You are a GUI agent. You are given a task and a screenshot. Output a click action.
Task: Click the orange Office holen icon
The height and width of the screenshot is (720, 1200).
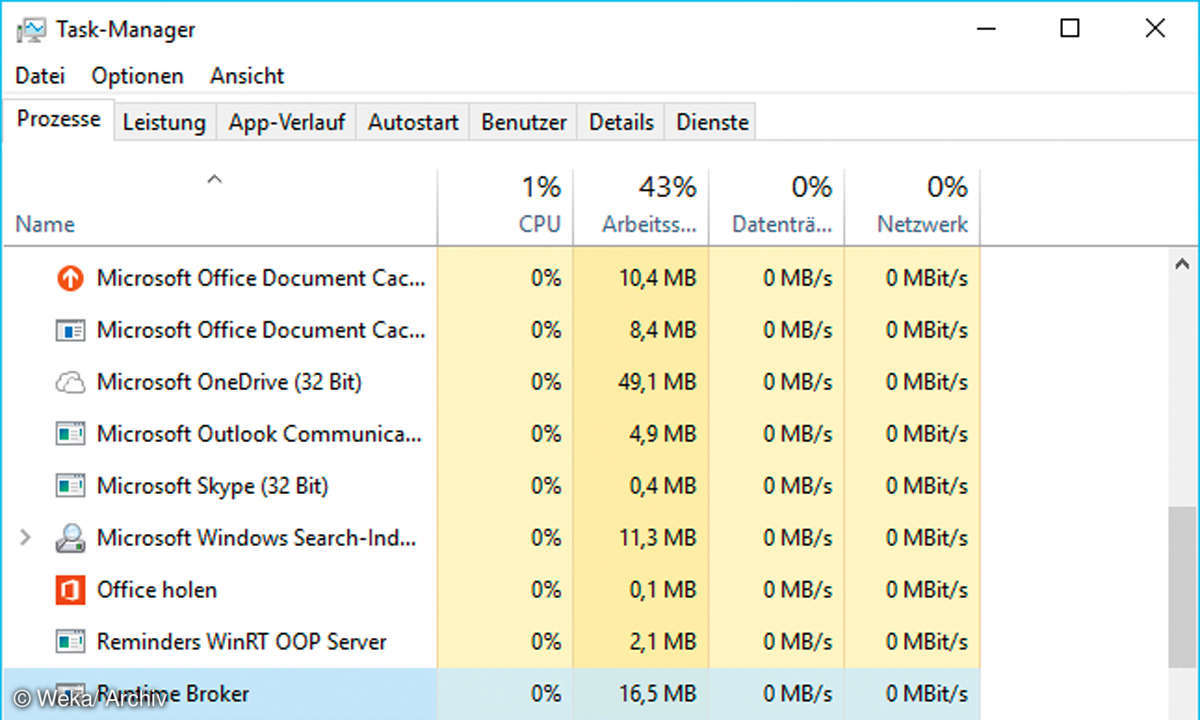[x=69, y=590]
